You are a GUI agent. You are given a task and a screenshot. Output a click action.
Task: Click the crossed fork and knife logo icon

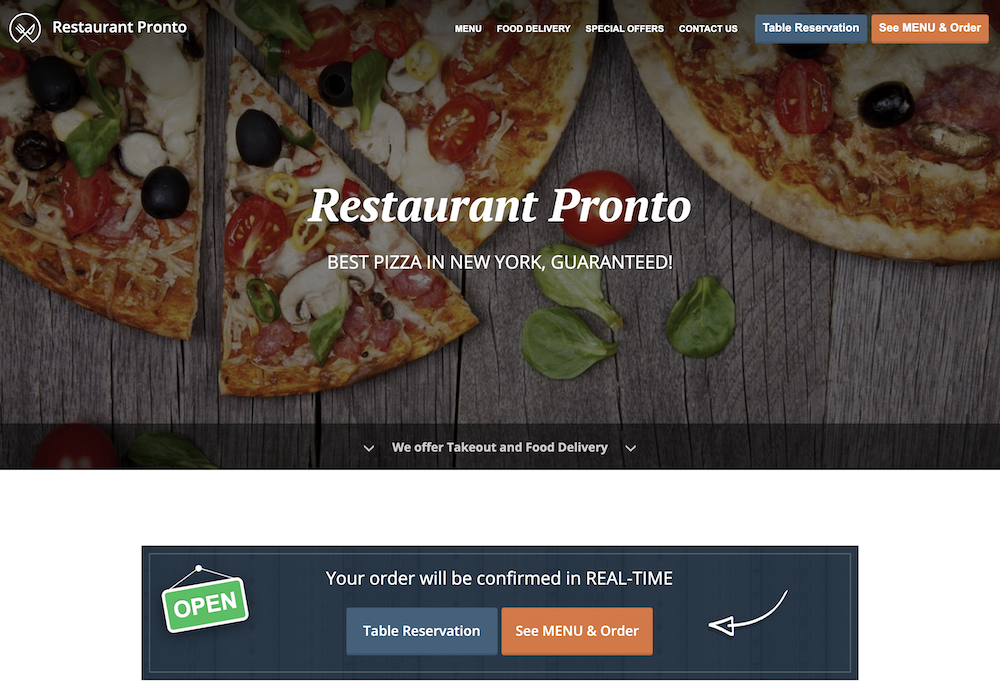[x=25, y=28]
